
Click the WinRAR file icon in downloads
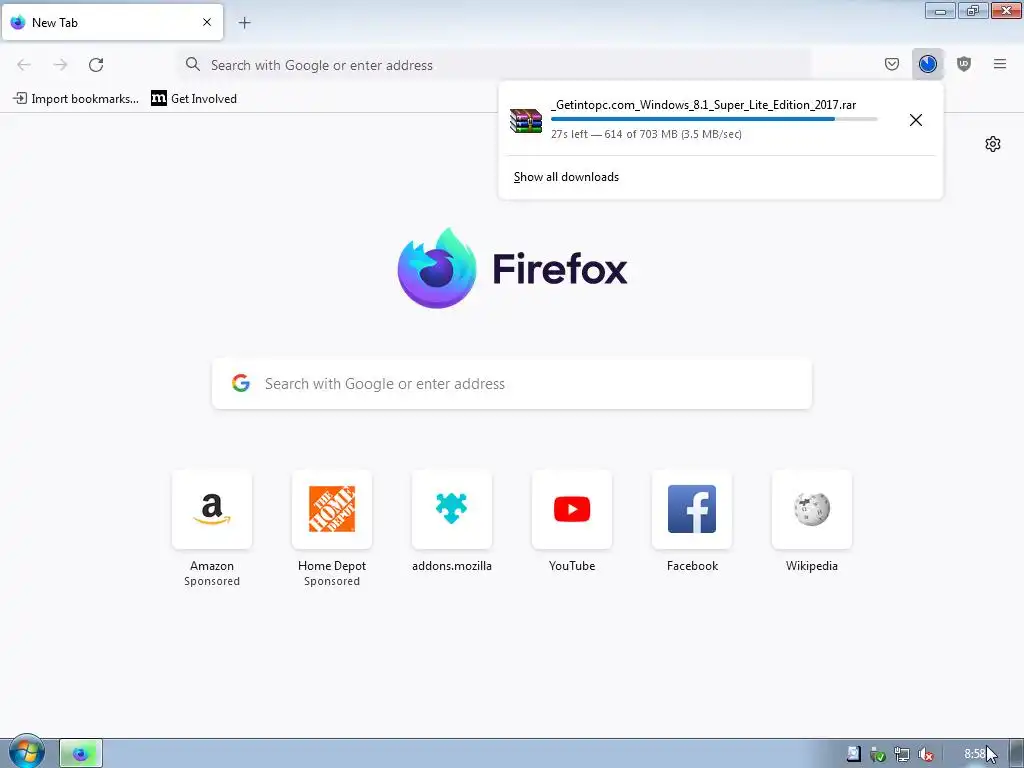tap(526, 120)
